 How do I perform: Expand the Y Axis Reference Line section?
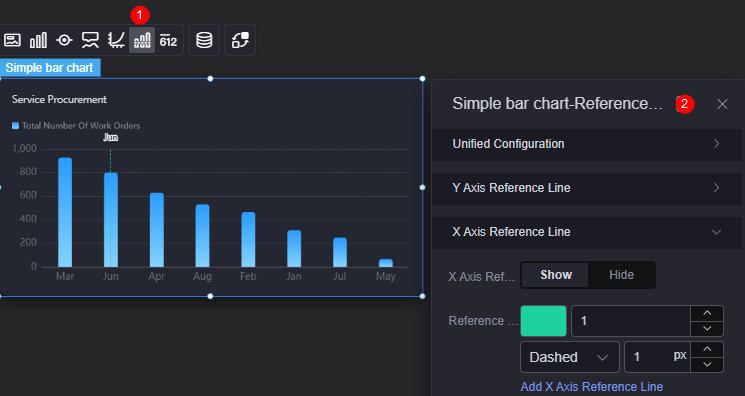pos(587,188)
